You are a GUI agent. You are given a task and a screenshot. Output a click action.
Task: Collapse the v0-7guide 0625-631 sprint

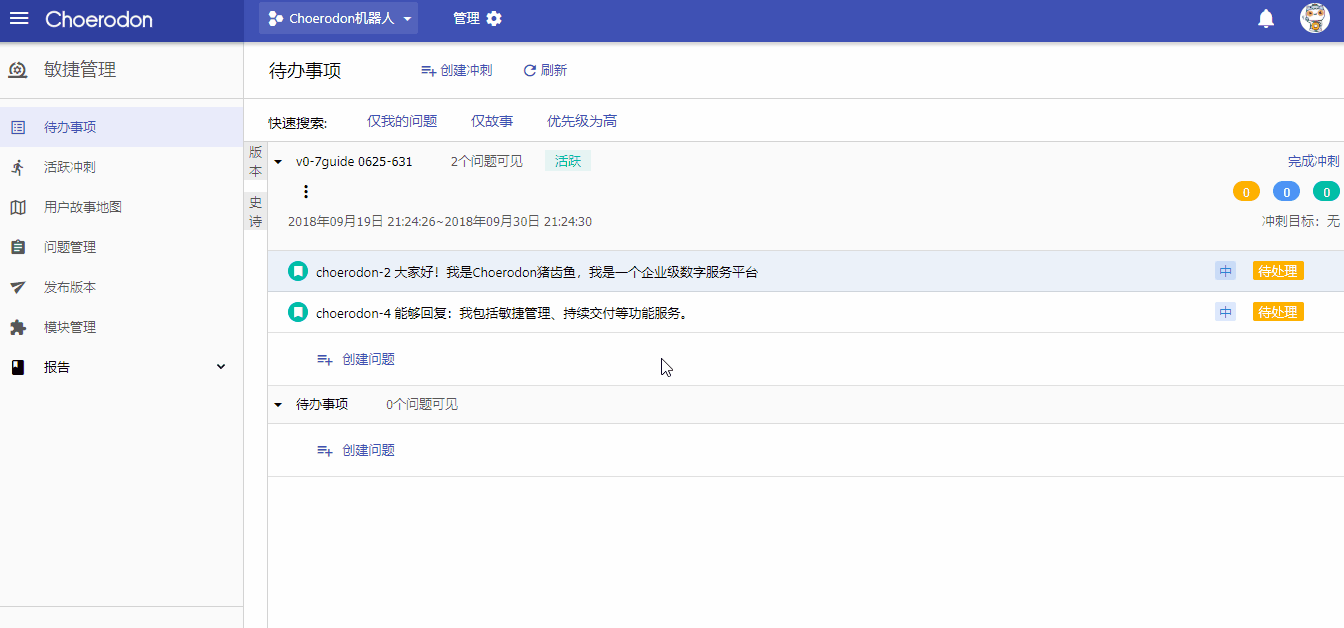point(278,162)
